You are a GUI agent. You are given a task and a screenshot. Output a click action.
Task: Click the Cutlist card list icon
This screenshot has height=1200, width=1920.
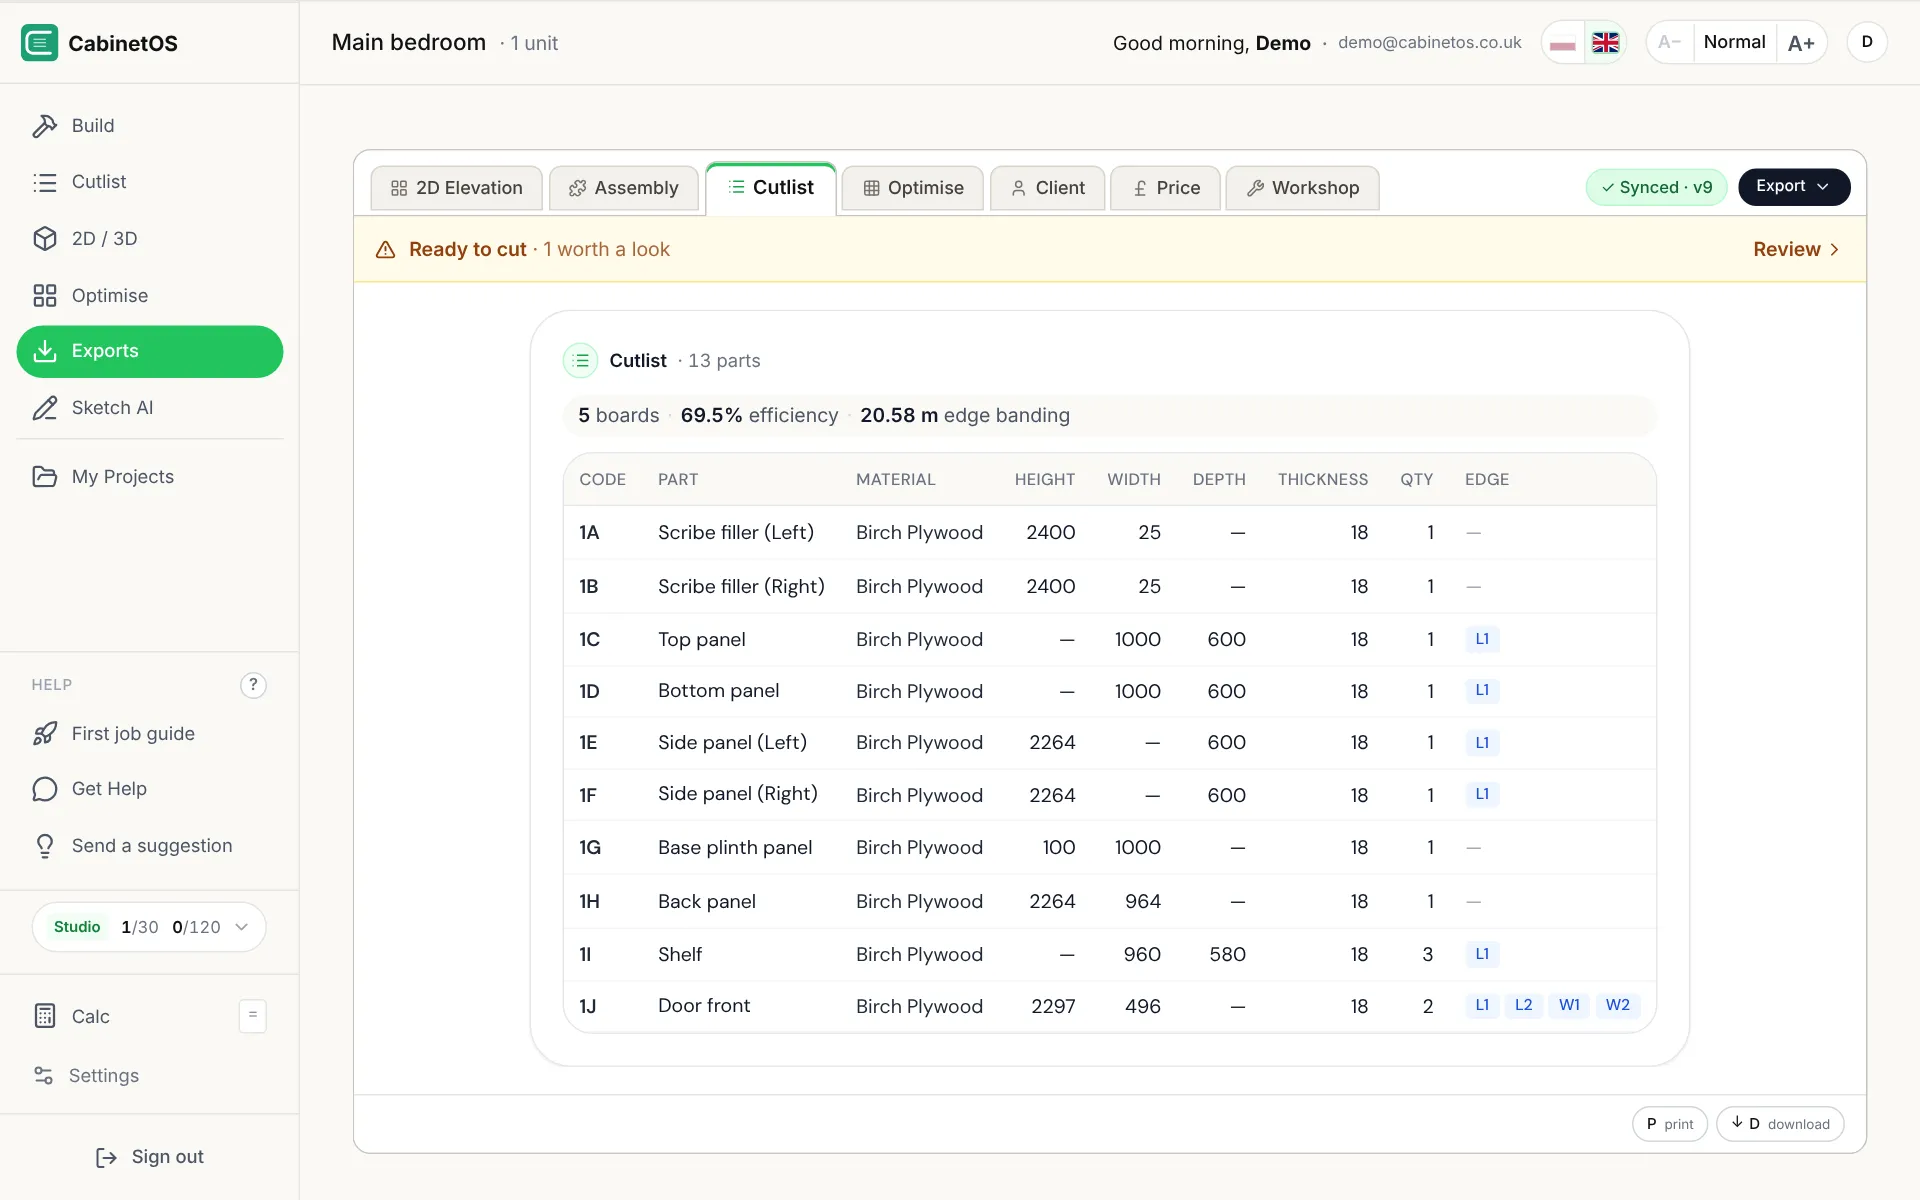click(580, 361)
